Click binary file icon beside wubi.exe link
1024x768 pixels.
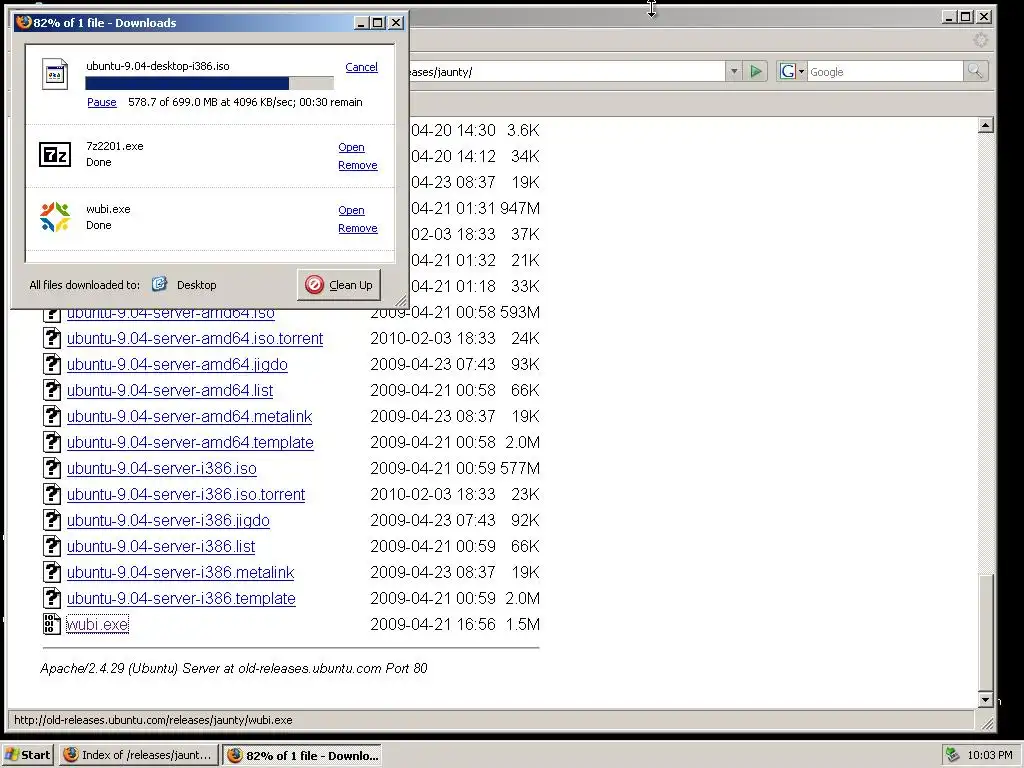52,624
